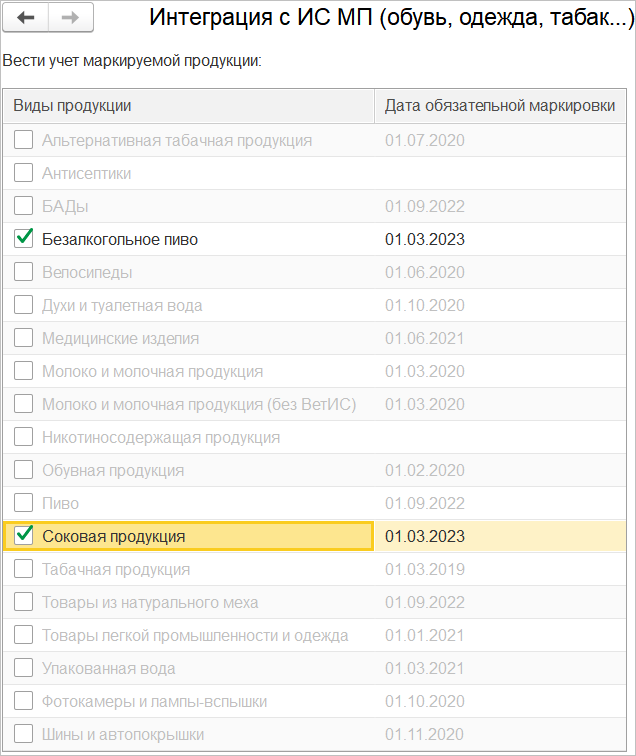The image size is (636, 756).
Task: Click the forward navigation arrow
Action: [x=70, y=18]
